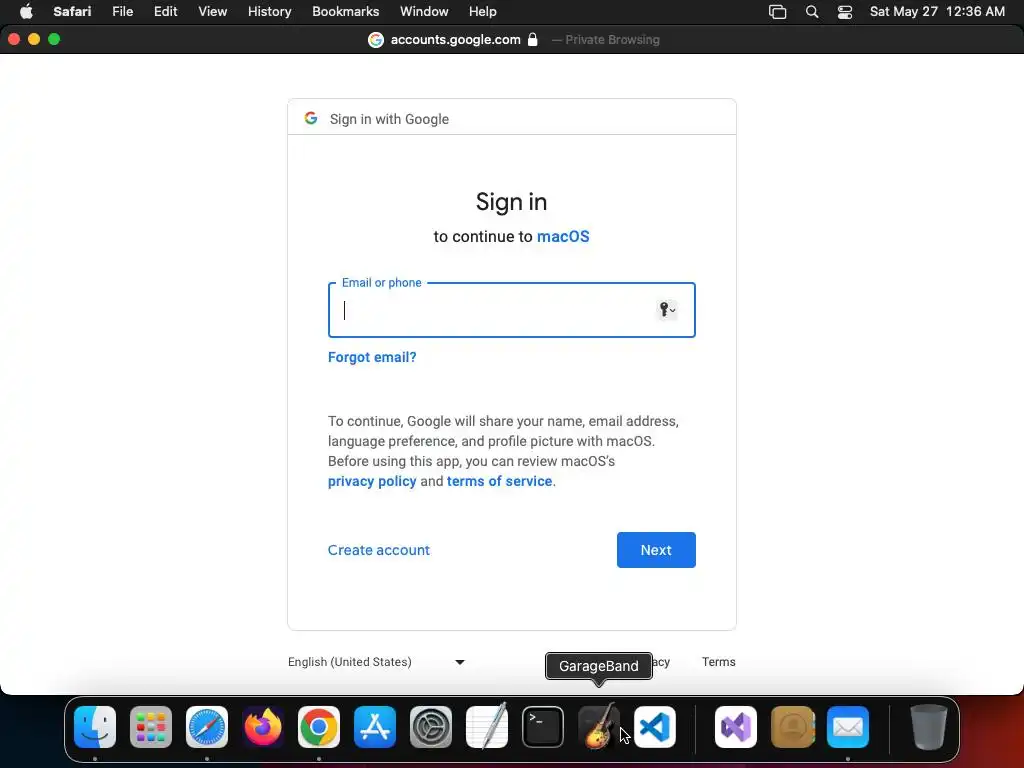
Task: Open the Safari menu
Action: 72,12
